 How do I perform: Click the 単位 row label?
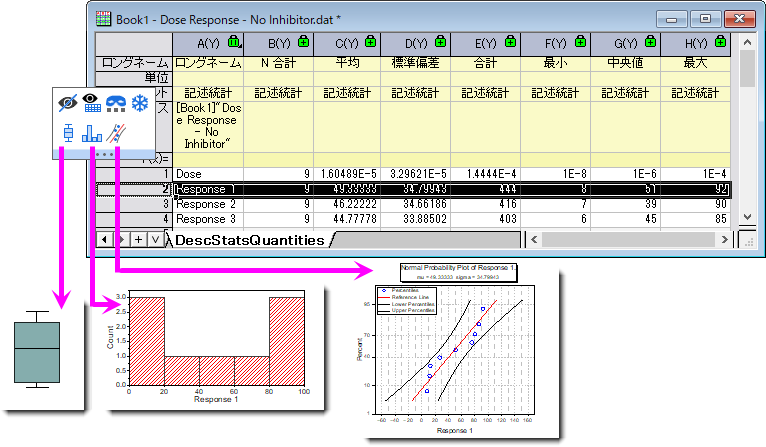[x=134, y=78]
